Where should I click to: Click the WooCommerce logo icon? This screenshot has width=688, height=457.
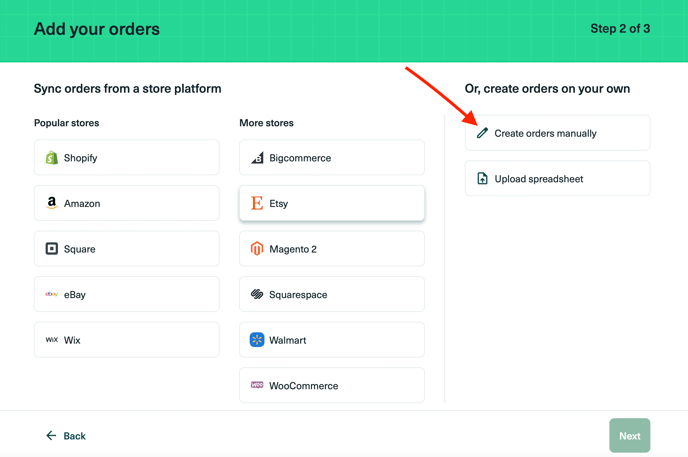[x=257, y=385]
